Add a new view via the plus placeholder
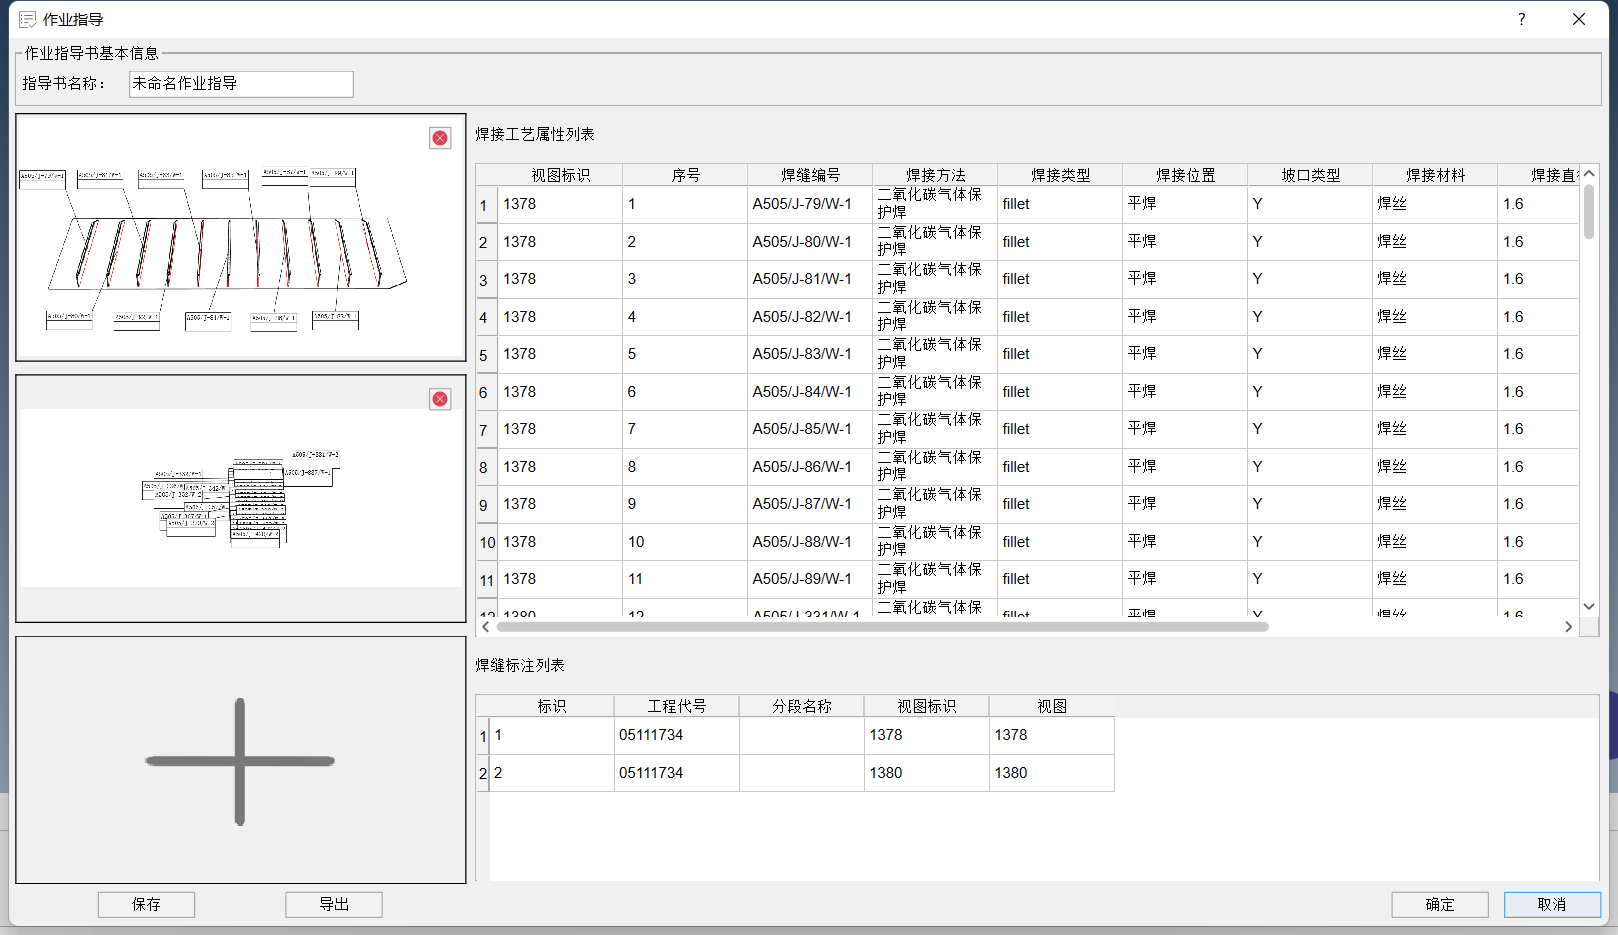The height and width of the screenshot is (935, 1618). tap(239, 762)
